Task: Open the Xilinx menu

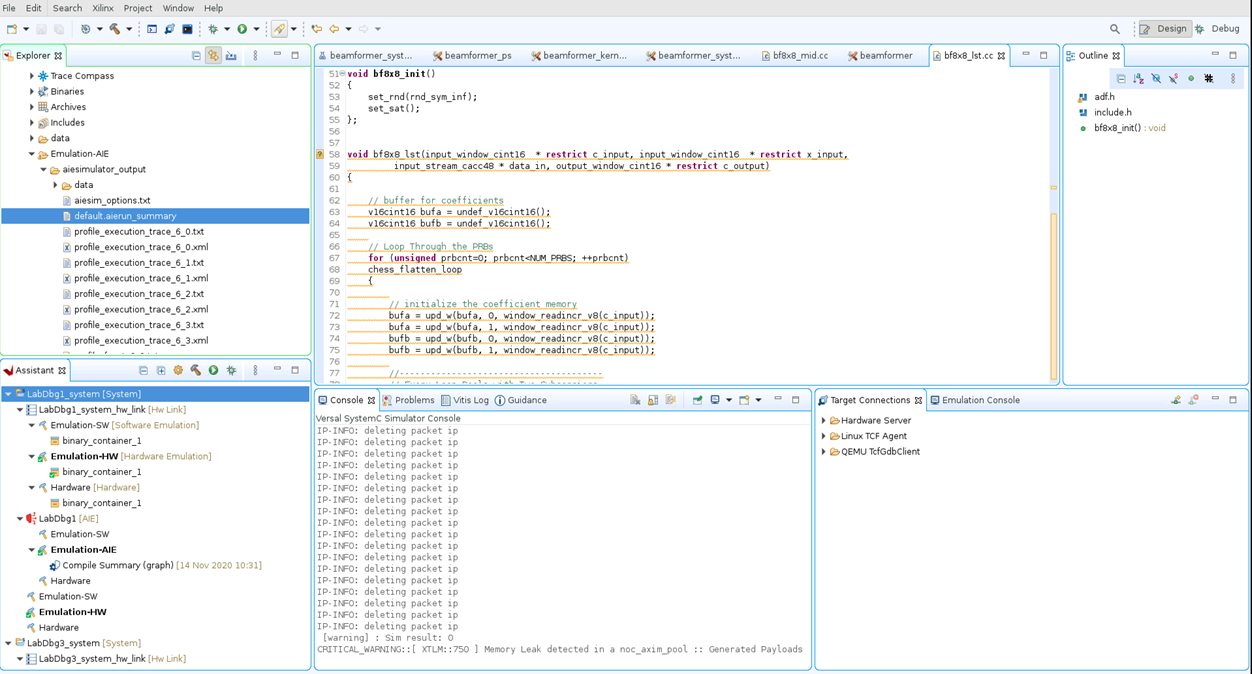Action: tap(102, 8)
